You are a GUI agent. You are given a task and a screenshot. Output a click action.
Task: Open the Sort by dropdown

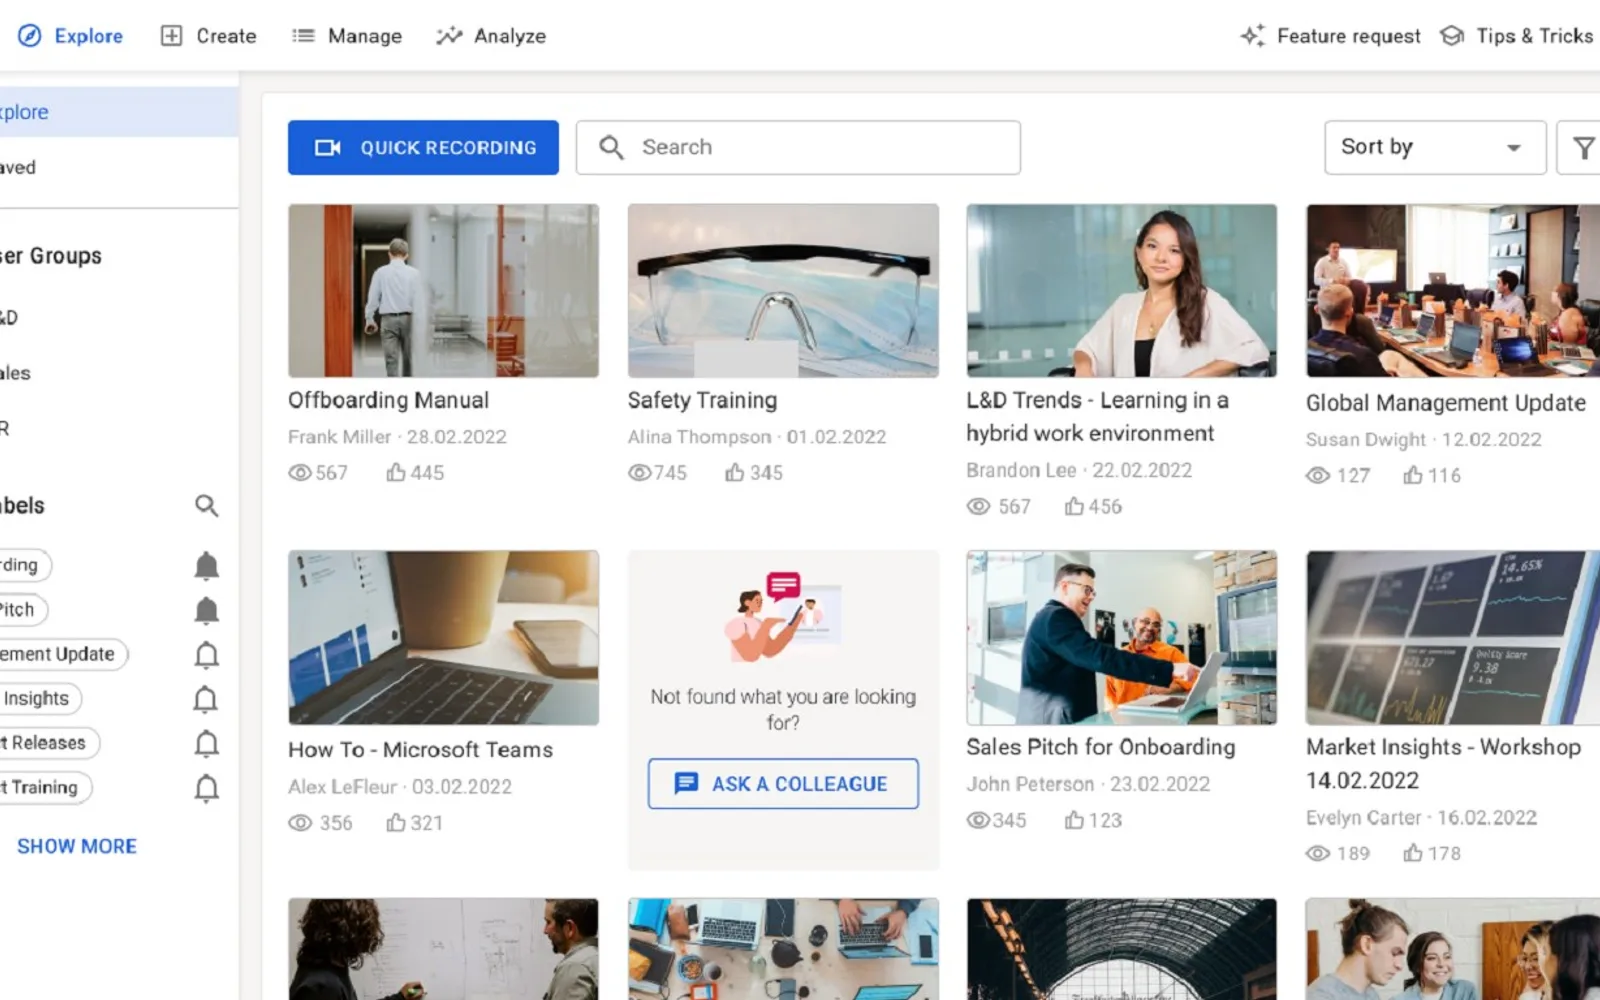click(1435, 148)
